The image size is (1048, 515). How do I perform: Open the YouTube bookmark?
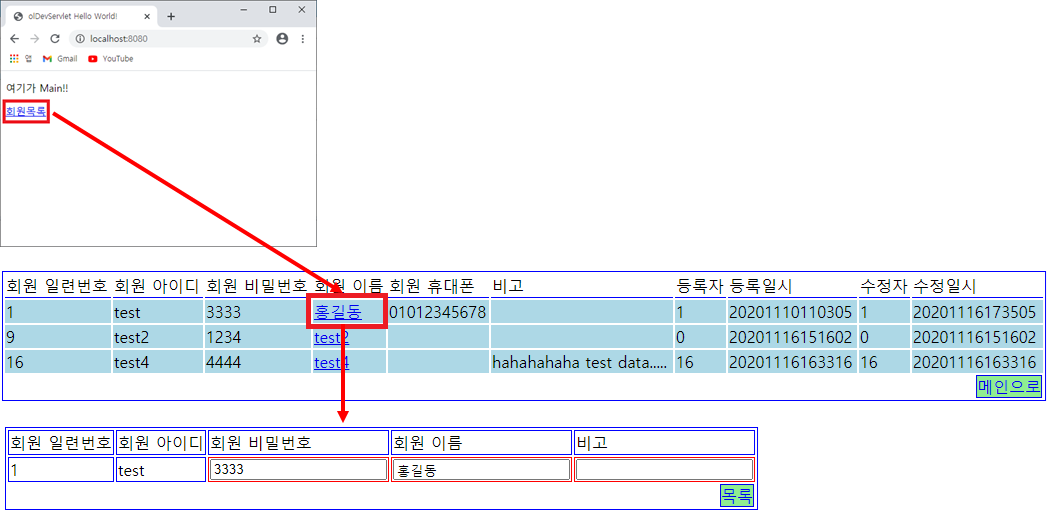[x=111, y=59]
